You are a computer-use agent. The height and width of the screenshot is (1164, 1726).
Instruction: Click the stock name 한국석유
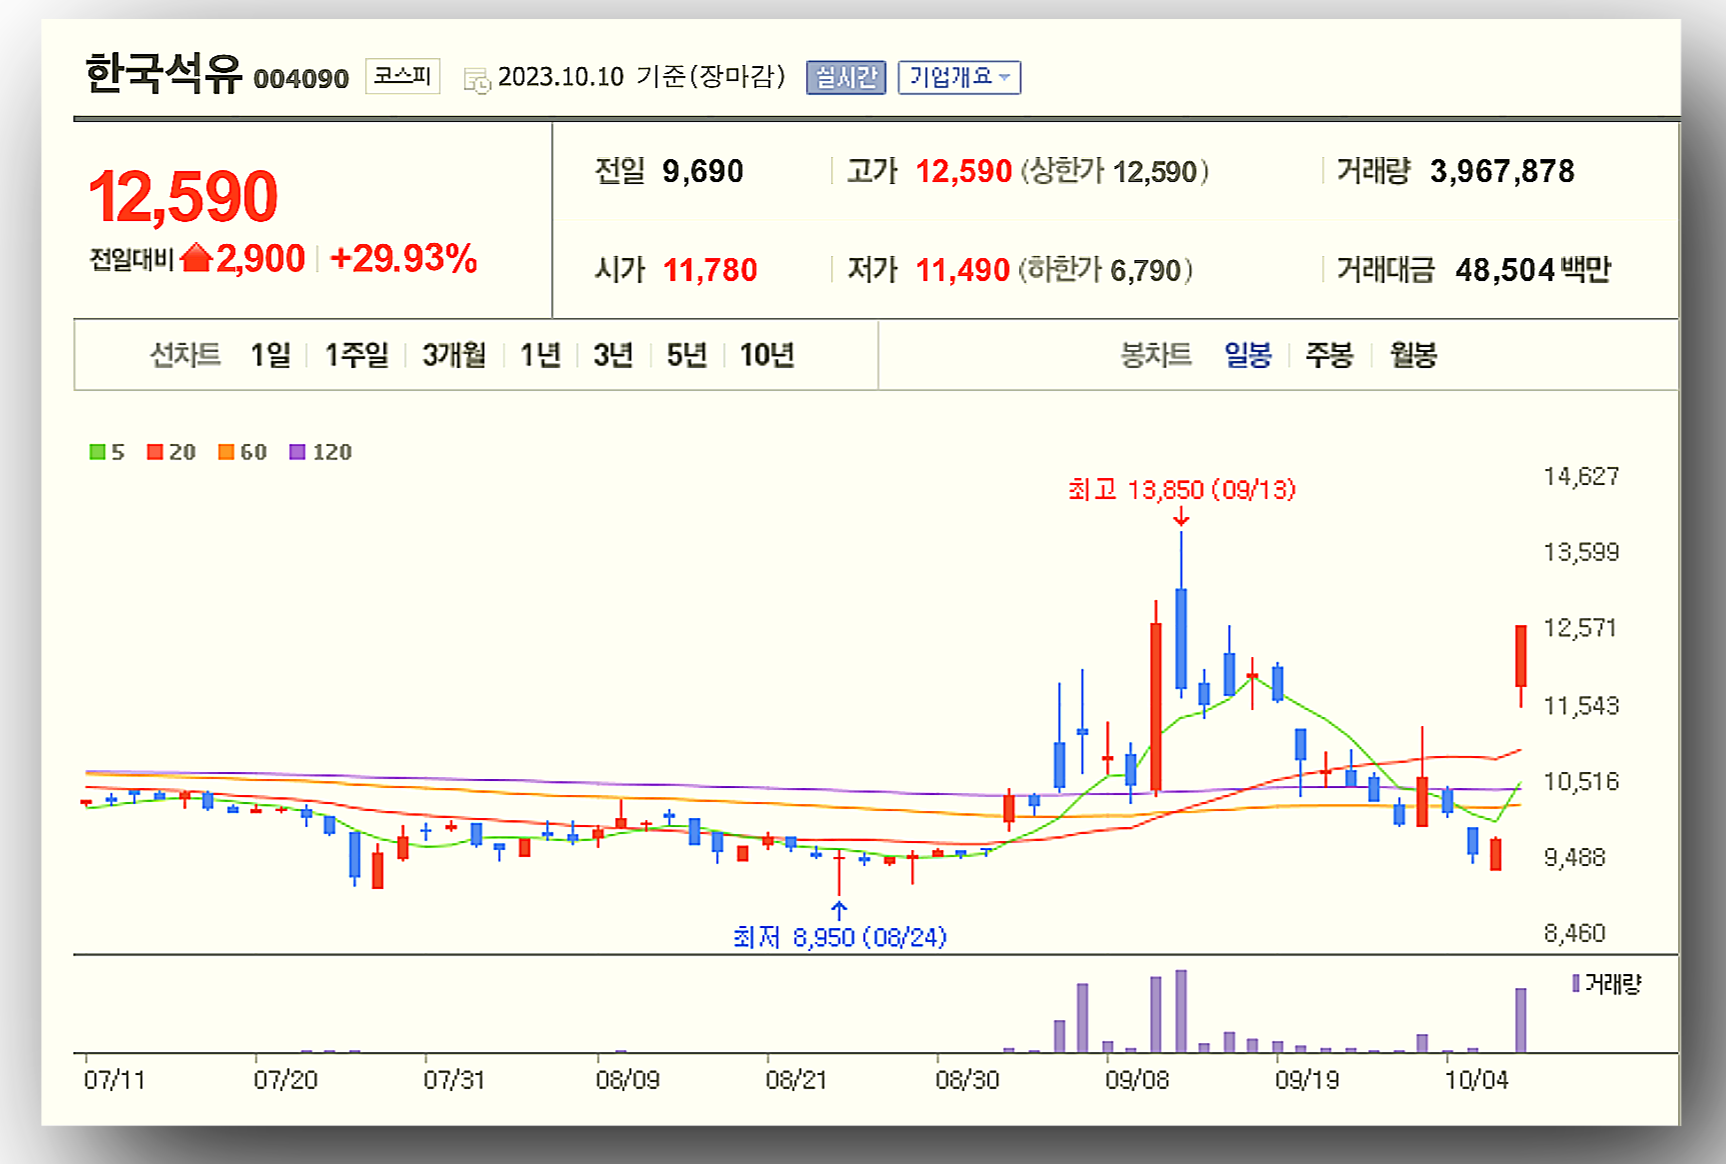(163, 73)
